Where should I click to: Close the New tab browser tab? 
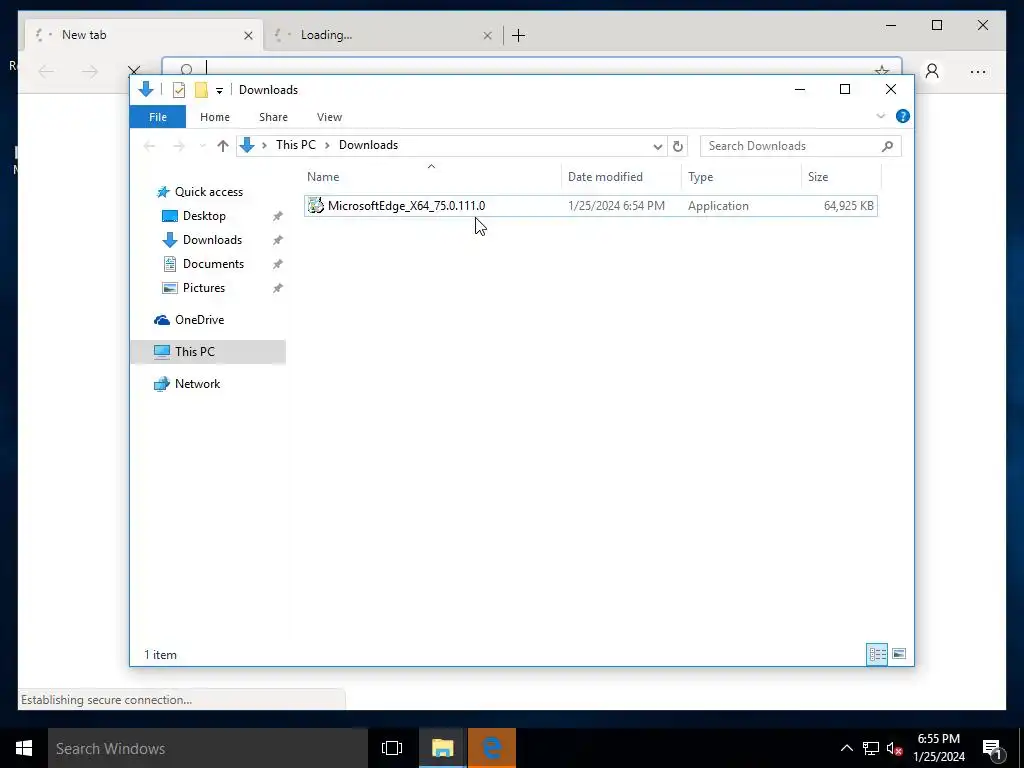[248, 35]
